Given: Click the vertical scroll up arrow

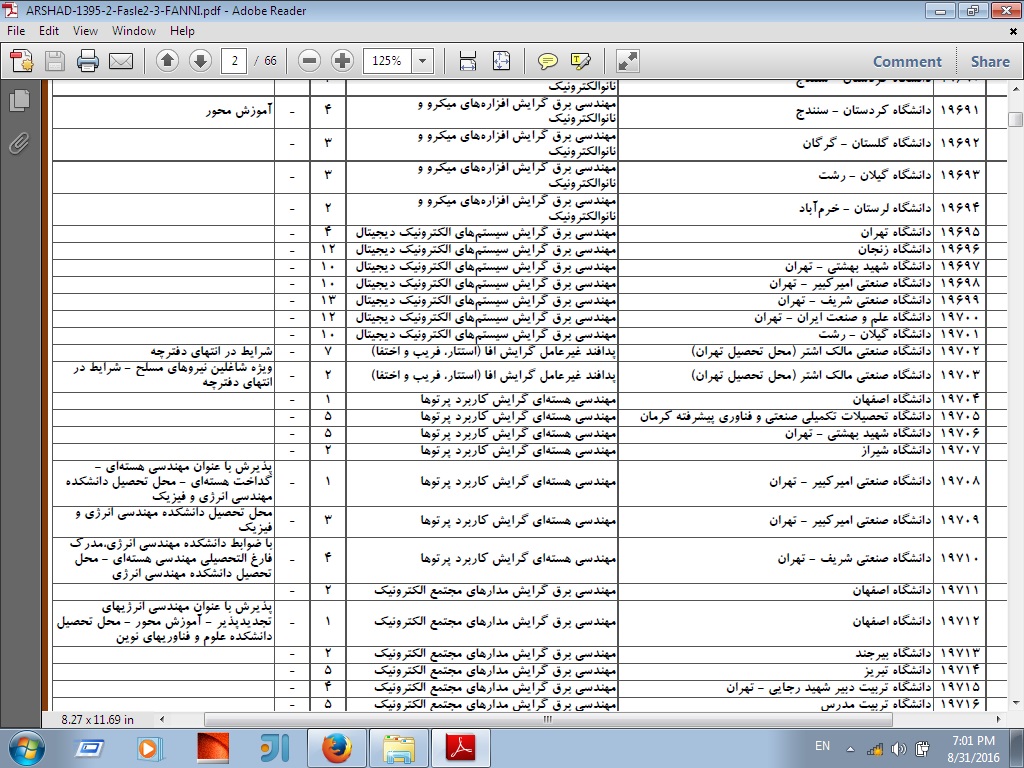Looking at the screenshot, I should point(1016,89).
